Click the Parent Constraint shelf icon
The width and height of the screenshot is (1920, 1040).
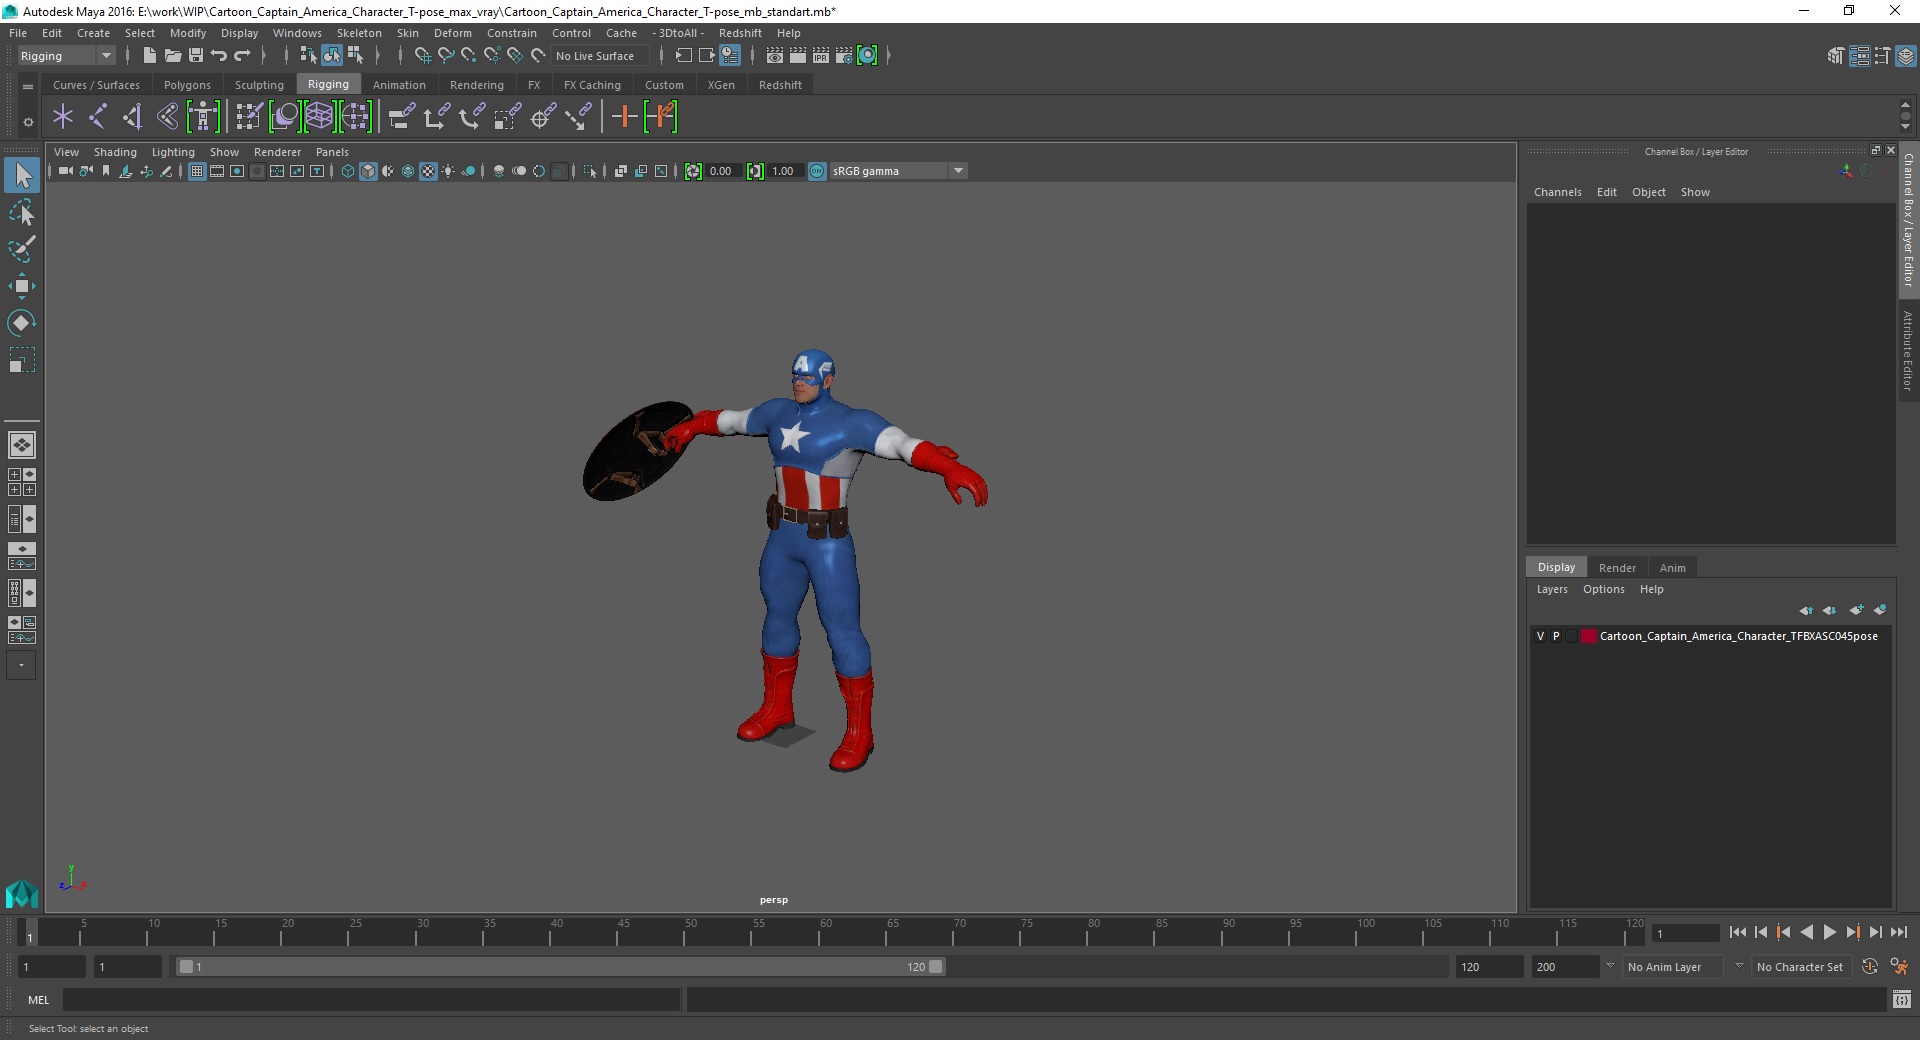(x=401, y=117)
